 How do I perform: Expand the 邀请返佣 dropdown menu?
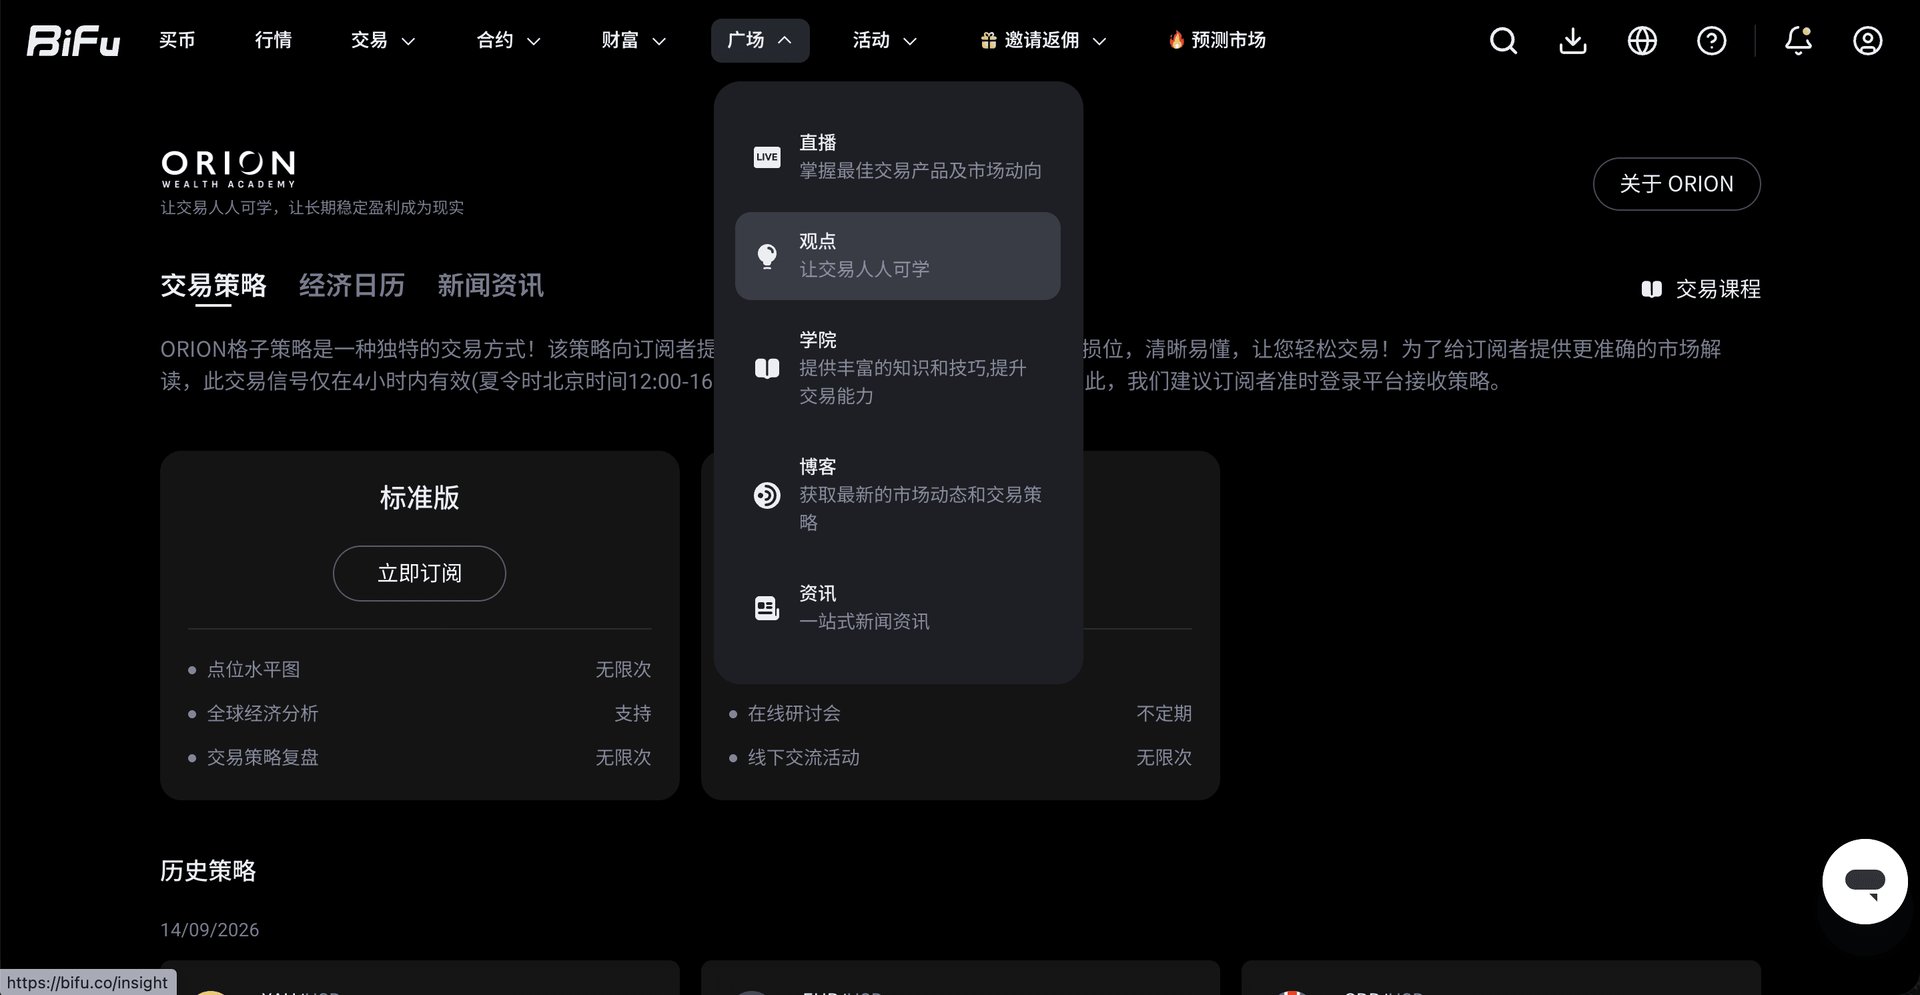[1044, 41]
